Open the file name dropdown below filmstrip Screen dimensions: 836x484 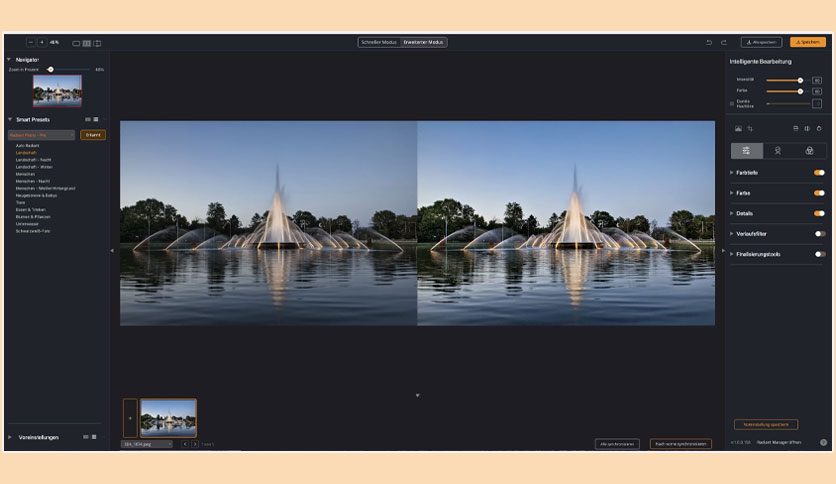pyautogui.click(x=147, y=444)
